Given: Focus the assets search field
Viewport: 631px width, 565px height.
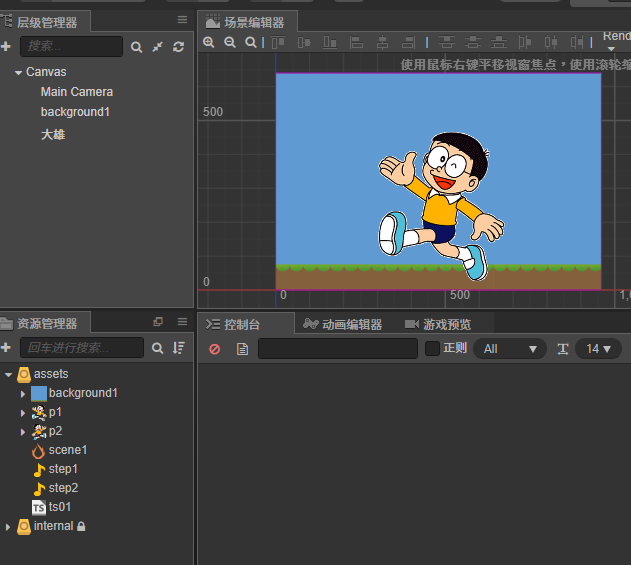Looking at the screenshot, I should pos(82,347).
